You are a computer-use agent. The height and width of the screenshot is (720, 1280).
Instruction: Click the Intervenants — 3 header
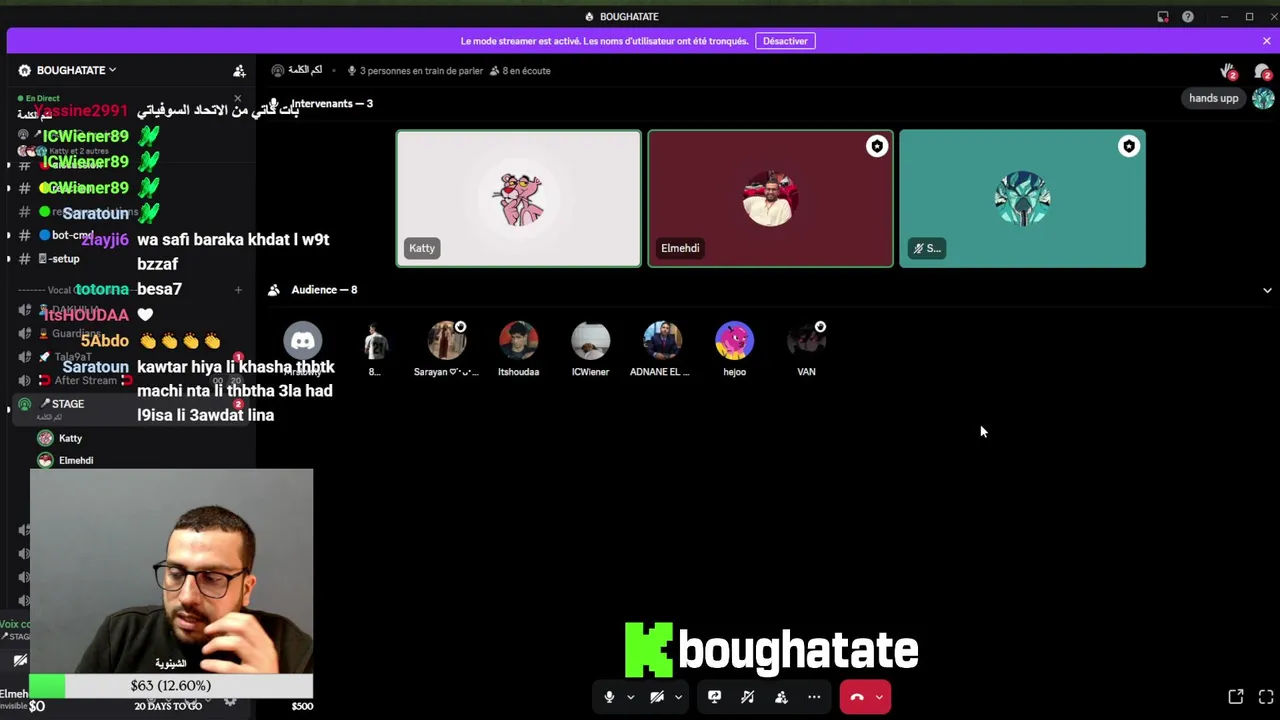pos(332,103)
